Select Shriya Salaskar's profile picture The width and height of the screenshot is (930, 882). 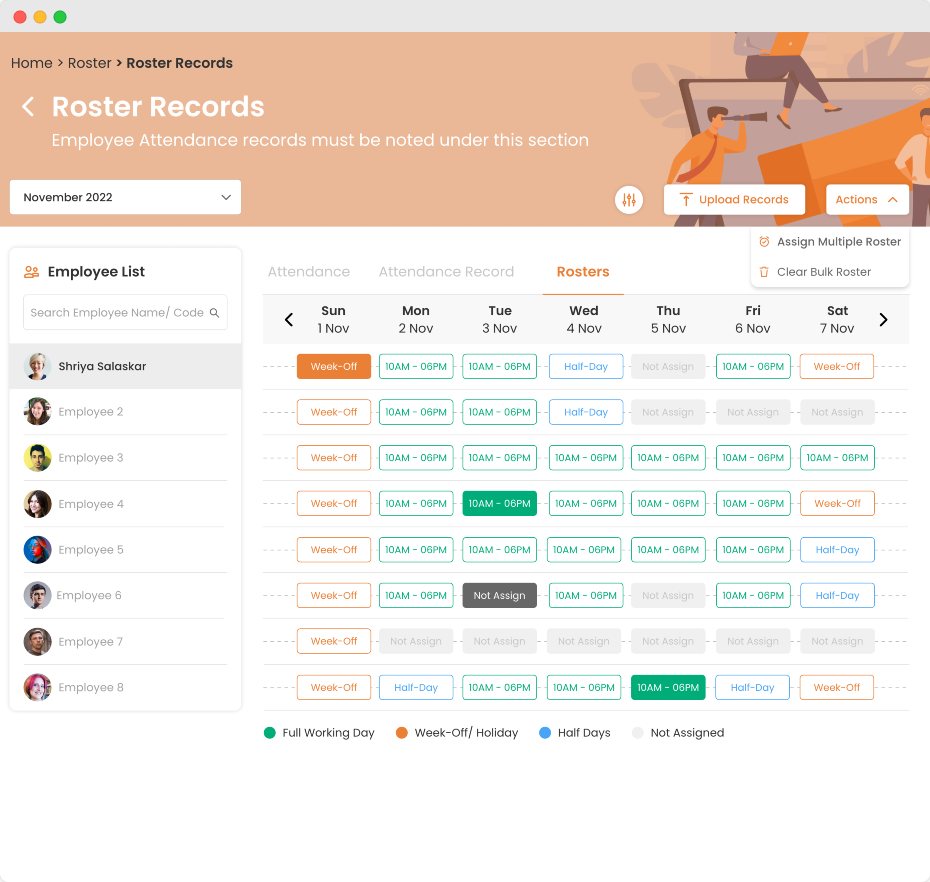tap(37, 366)
